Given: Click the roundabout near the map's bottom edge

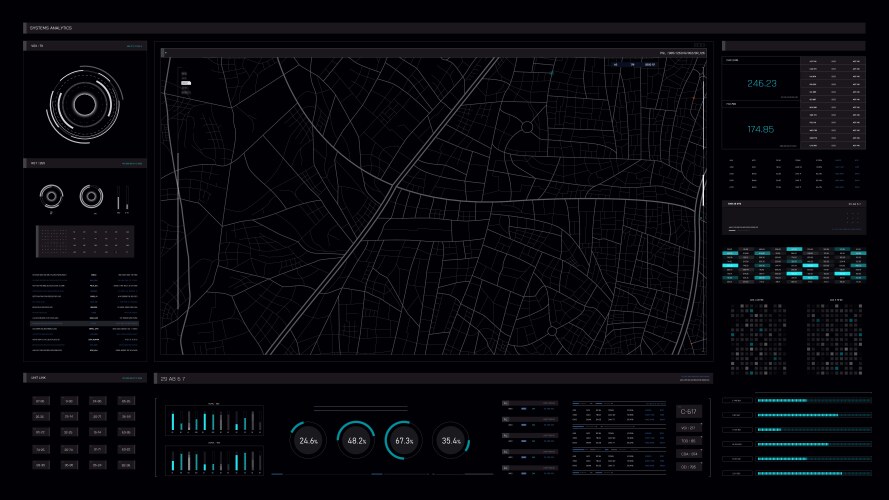Looking at the screenshot, I should coord(550,330).
